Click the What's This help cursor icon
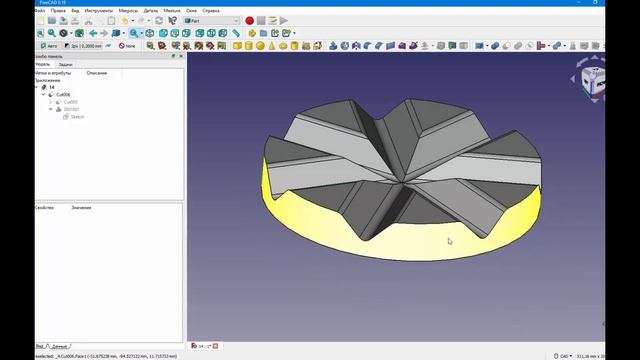Screen dimensions: 640x360 point(173,20)
